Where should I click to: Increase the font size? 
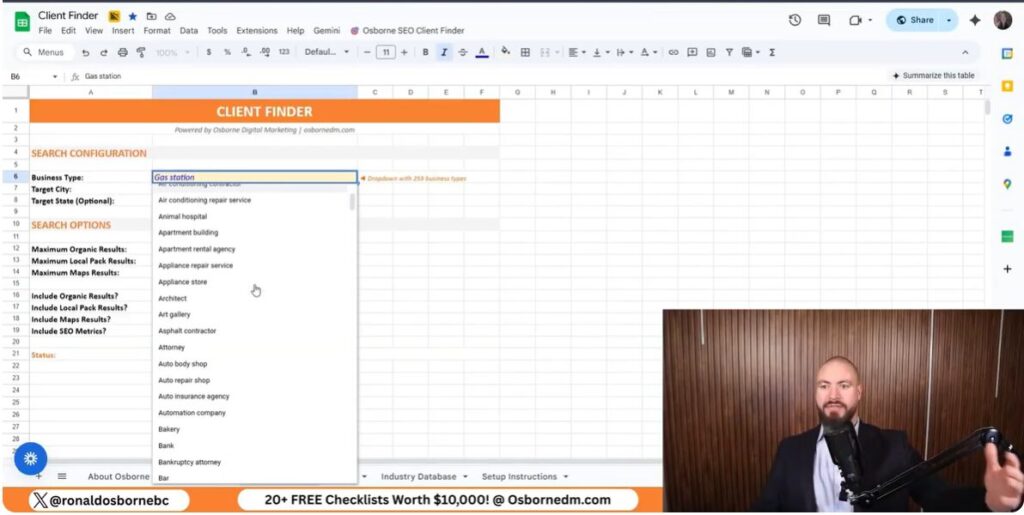click(404, 52)
